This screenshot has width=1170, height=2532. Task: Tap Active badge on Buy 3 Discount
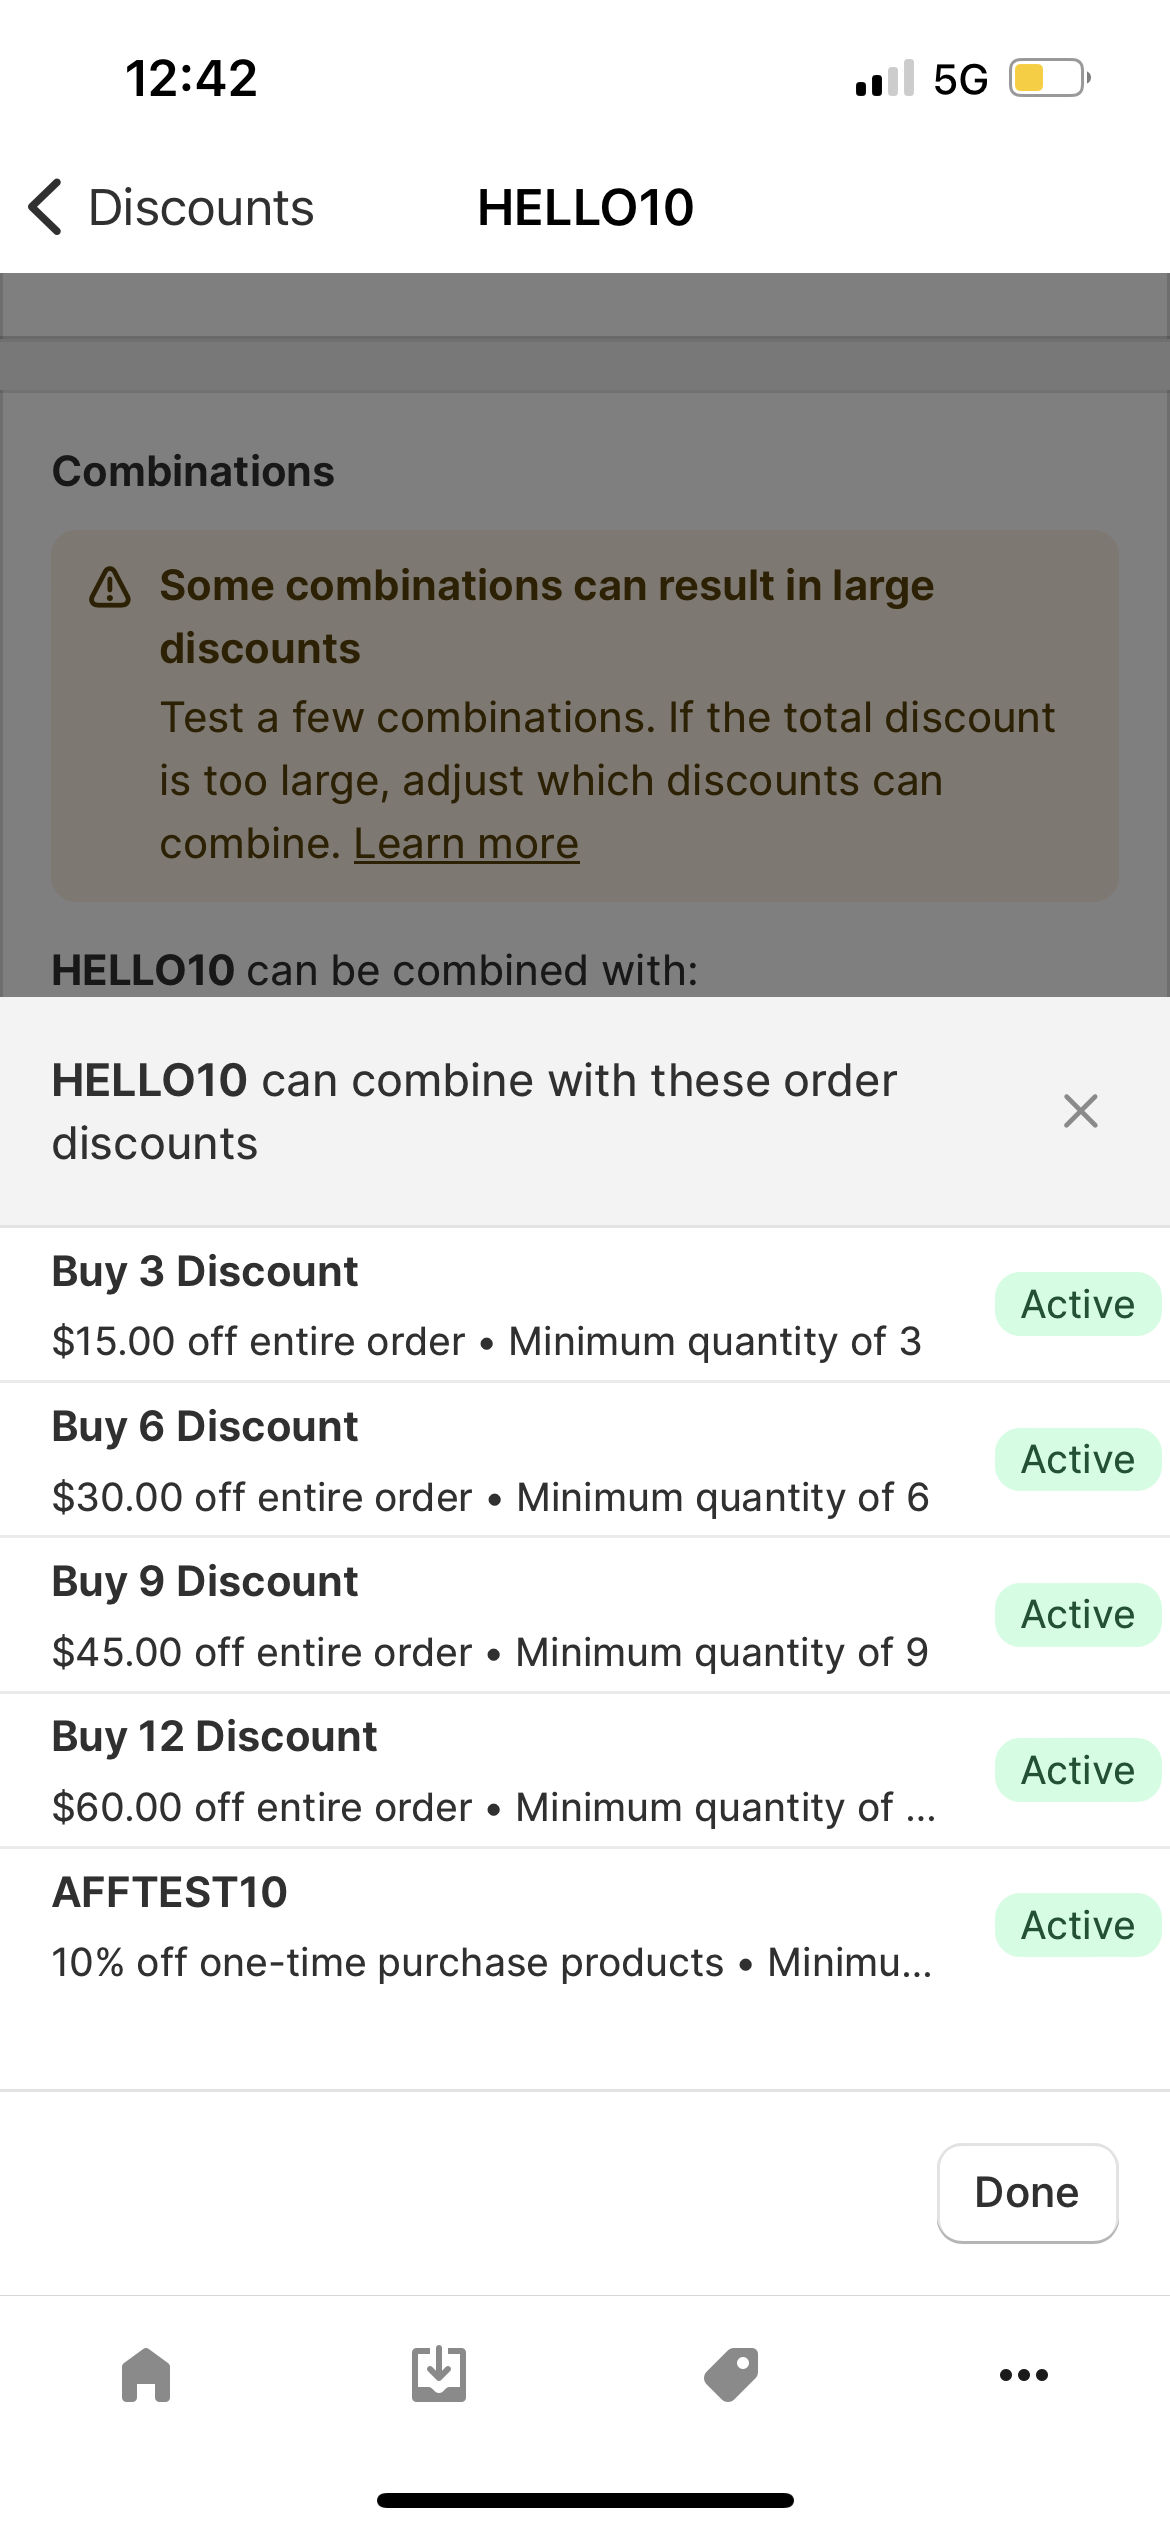tap(1078, 1304)
